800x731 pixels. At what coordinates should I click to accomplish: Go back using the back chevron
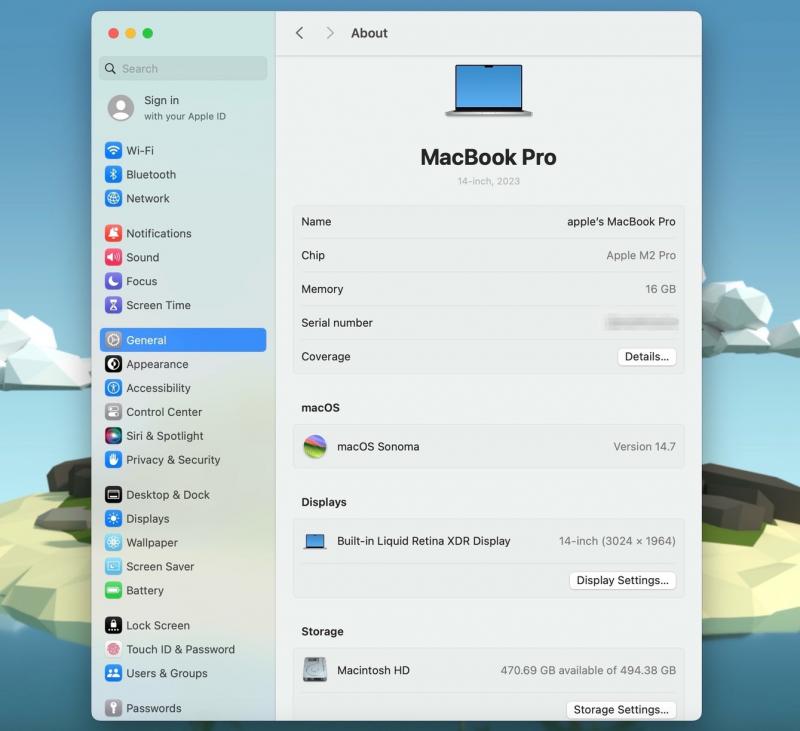[299, 33]
